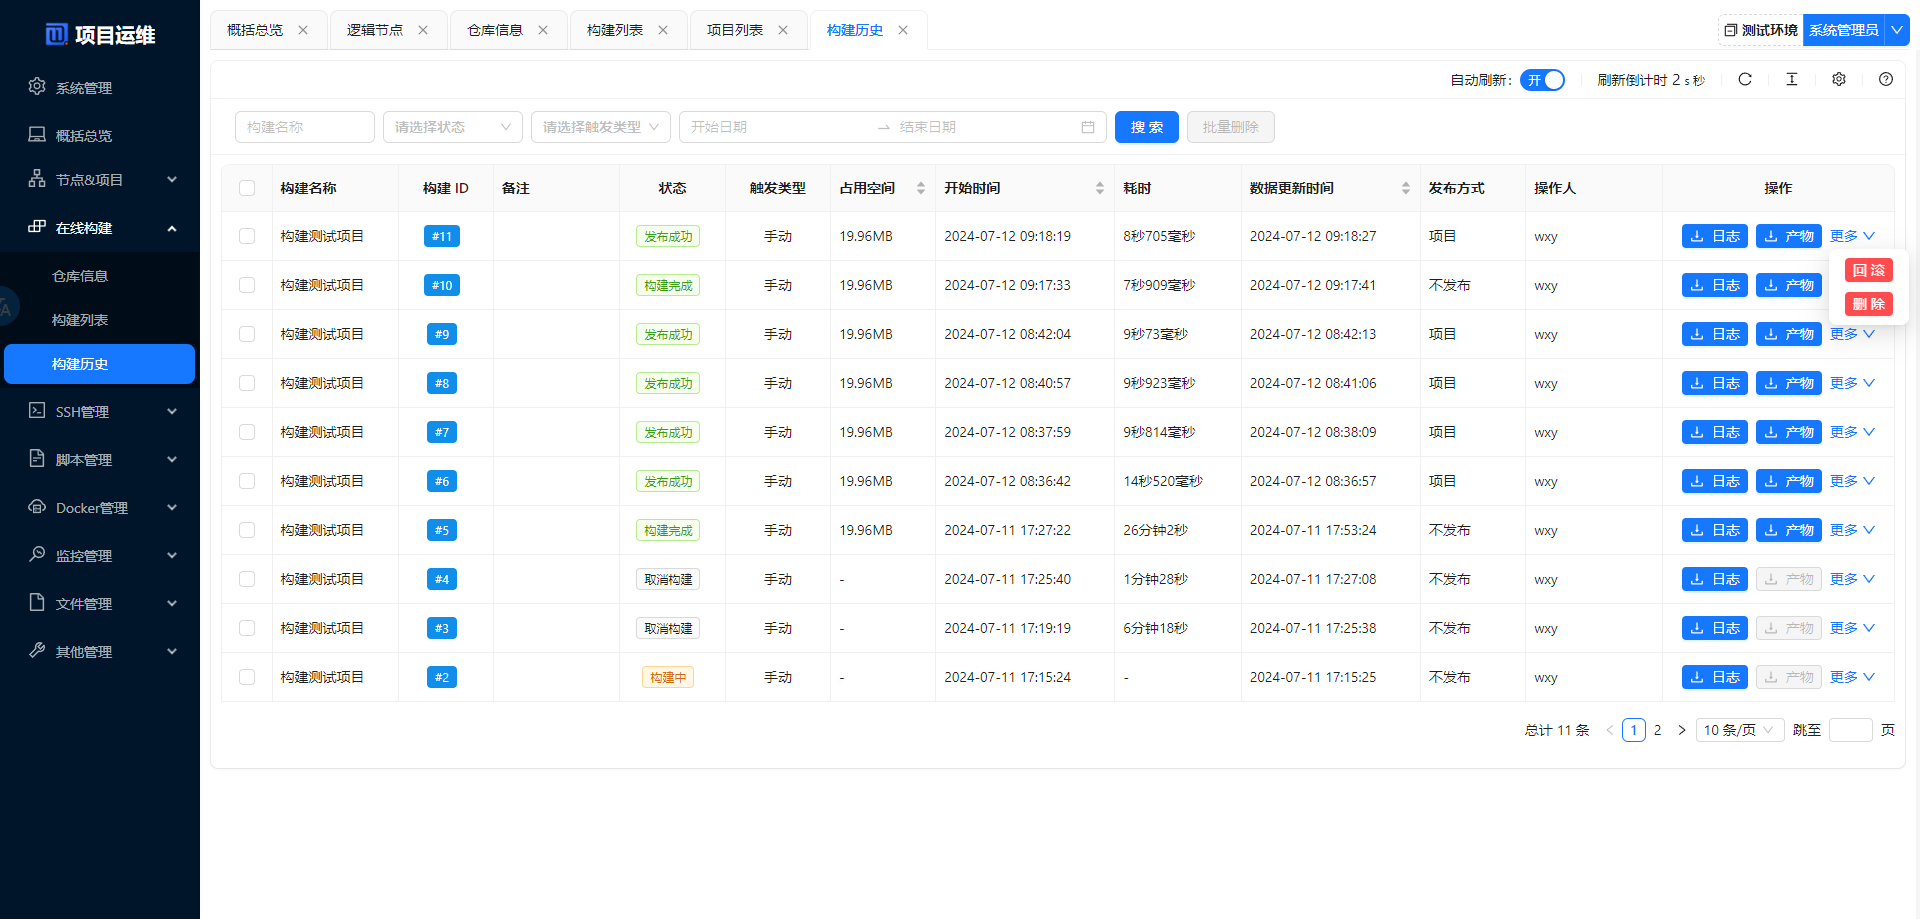1920x919 pixels.
Task: Click the calendar icon in date range
Action: [1088, 127]
